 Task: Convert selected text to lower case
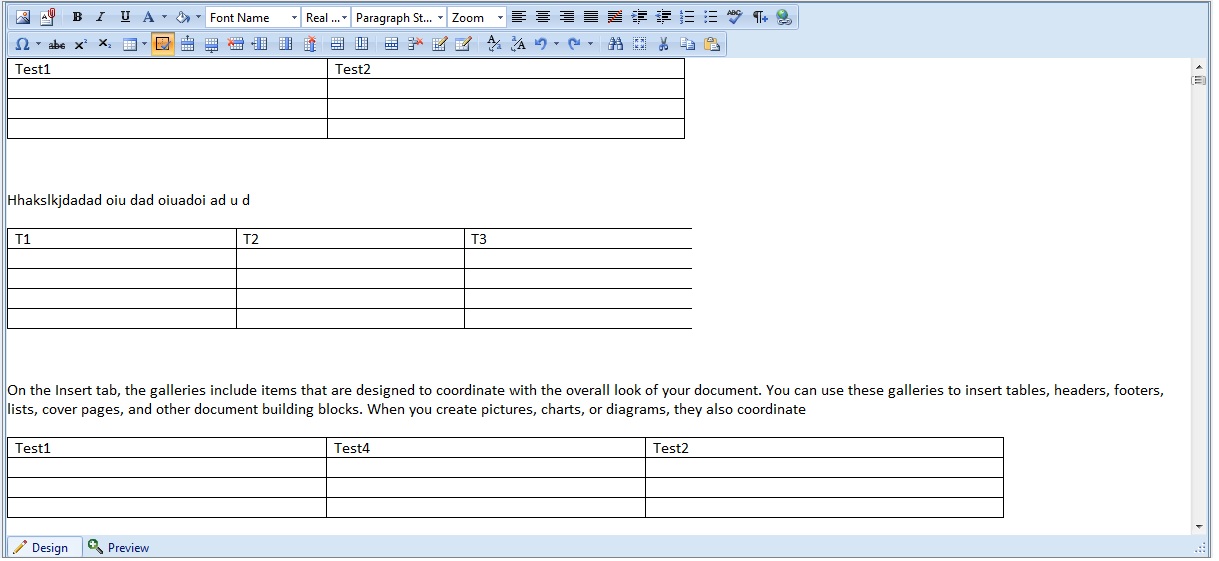[494, 44]
